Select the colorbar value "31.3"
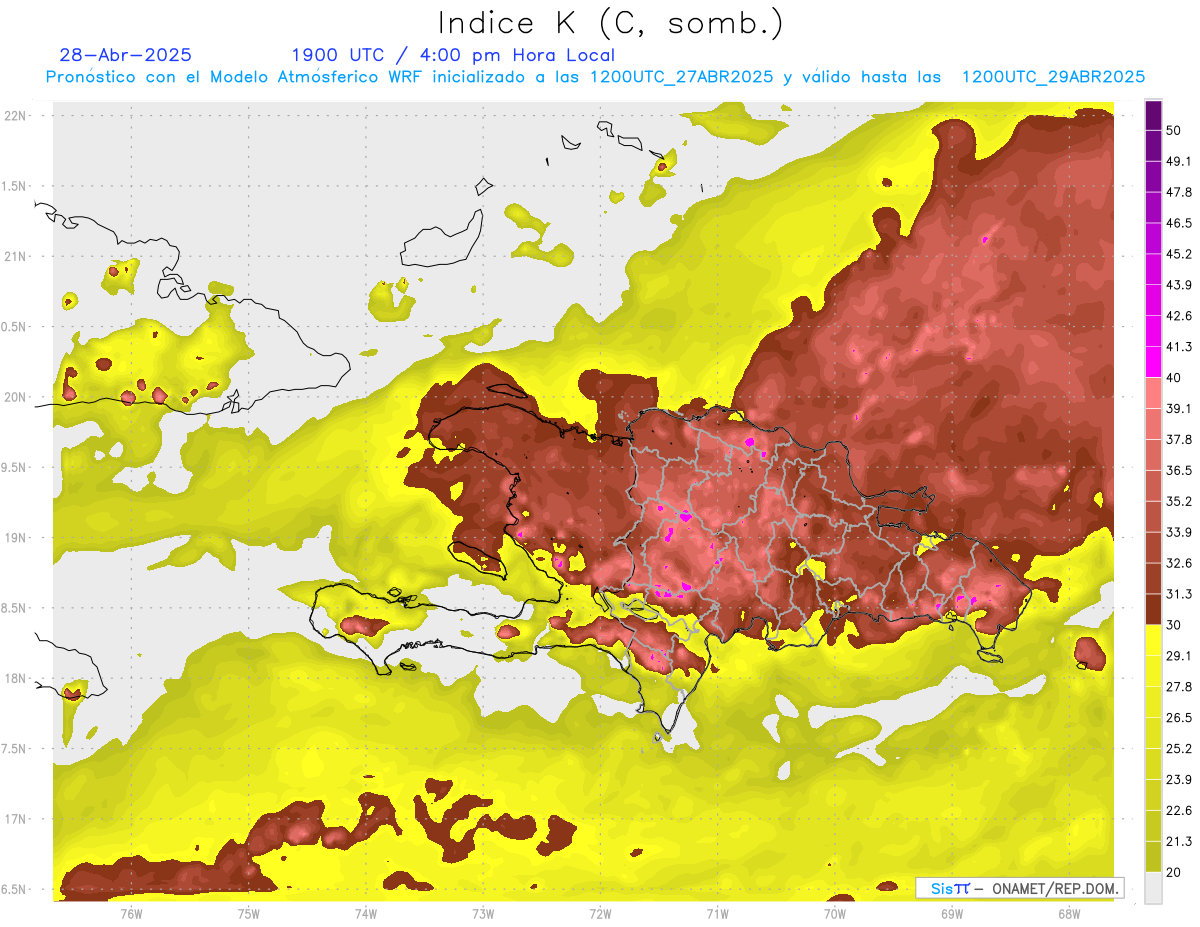 point(1179,594)
